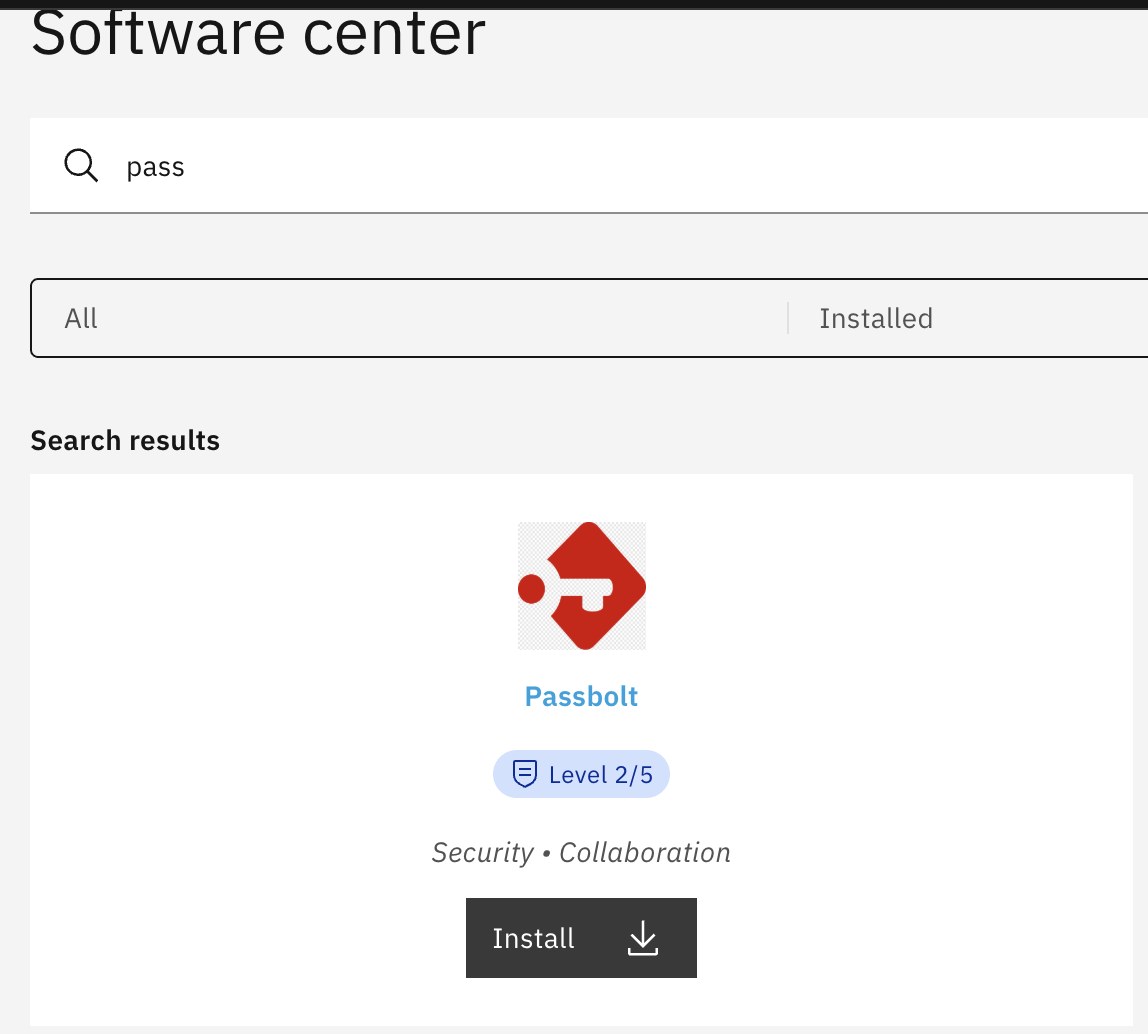Screen dimensions: 1148x1034
Task: Click the divider between All and Installed
Action: [x=788, y=318]
